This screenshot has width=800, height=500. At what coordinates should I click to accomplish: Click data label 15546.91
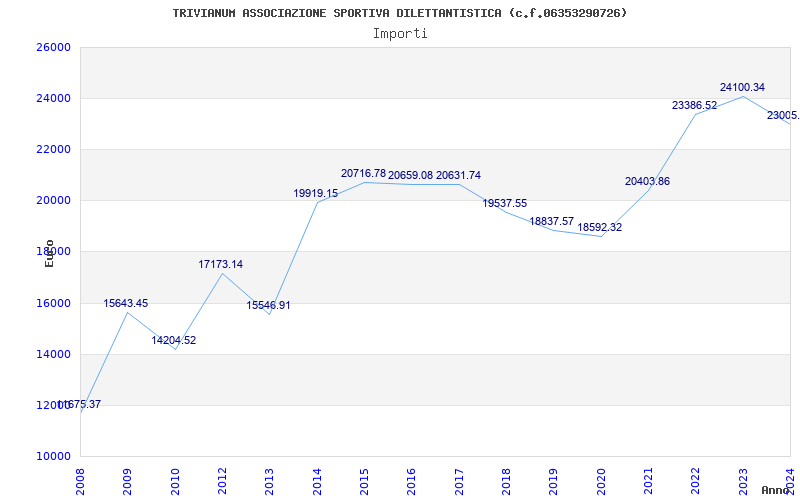[268, 306]
